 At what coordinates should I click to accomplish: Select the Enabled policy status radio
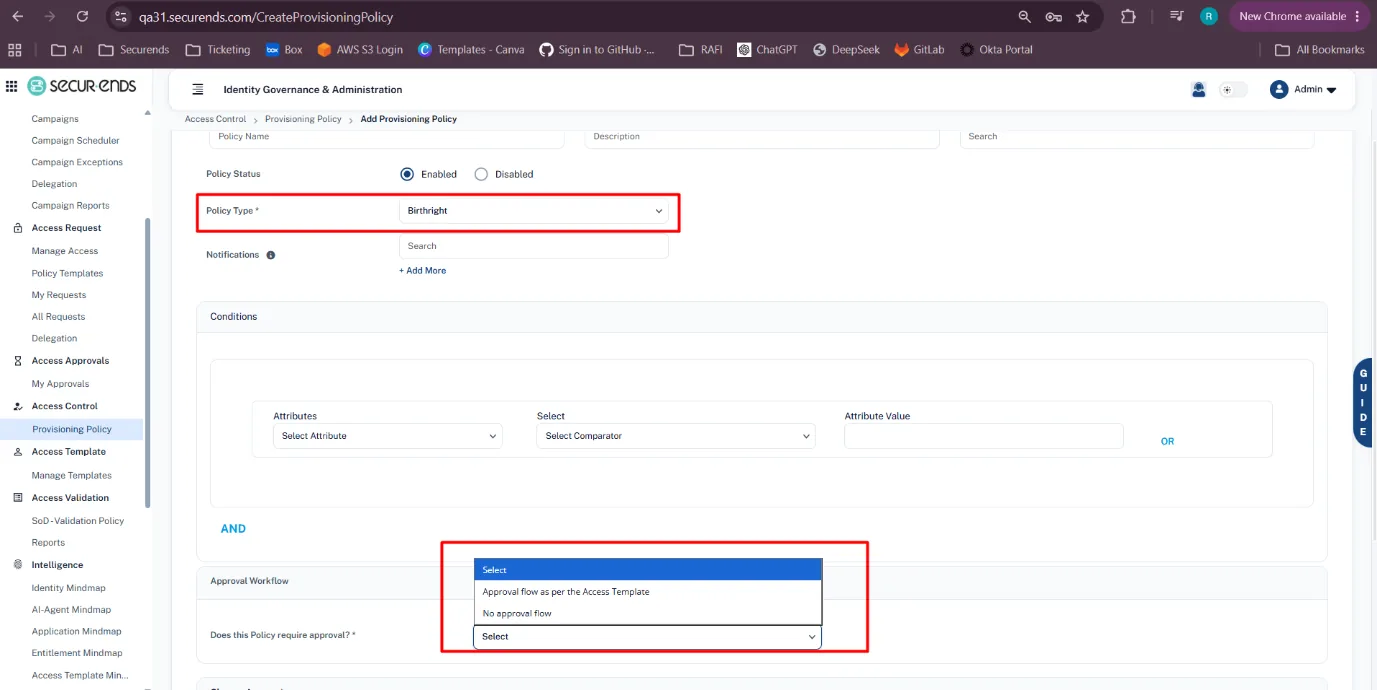[407, 174]
